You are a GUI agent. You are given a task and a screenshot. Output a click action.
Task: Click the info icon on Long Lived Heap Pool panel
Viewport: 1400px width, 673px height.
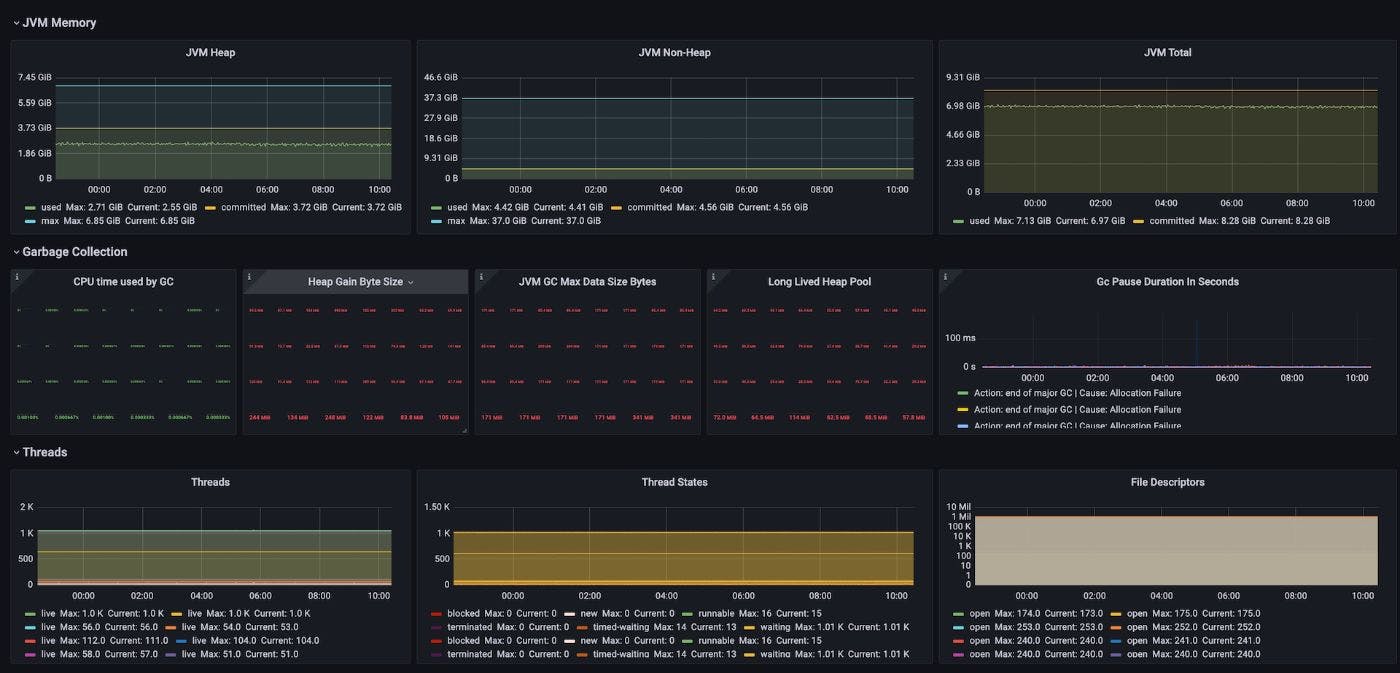(x=713, y=277)
